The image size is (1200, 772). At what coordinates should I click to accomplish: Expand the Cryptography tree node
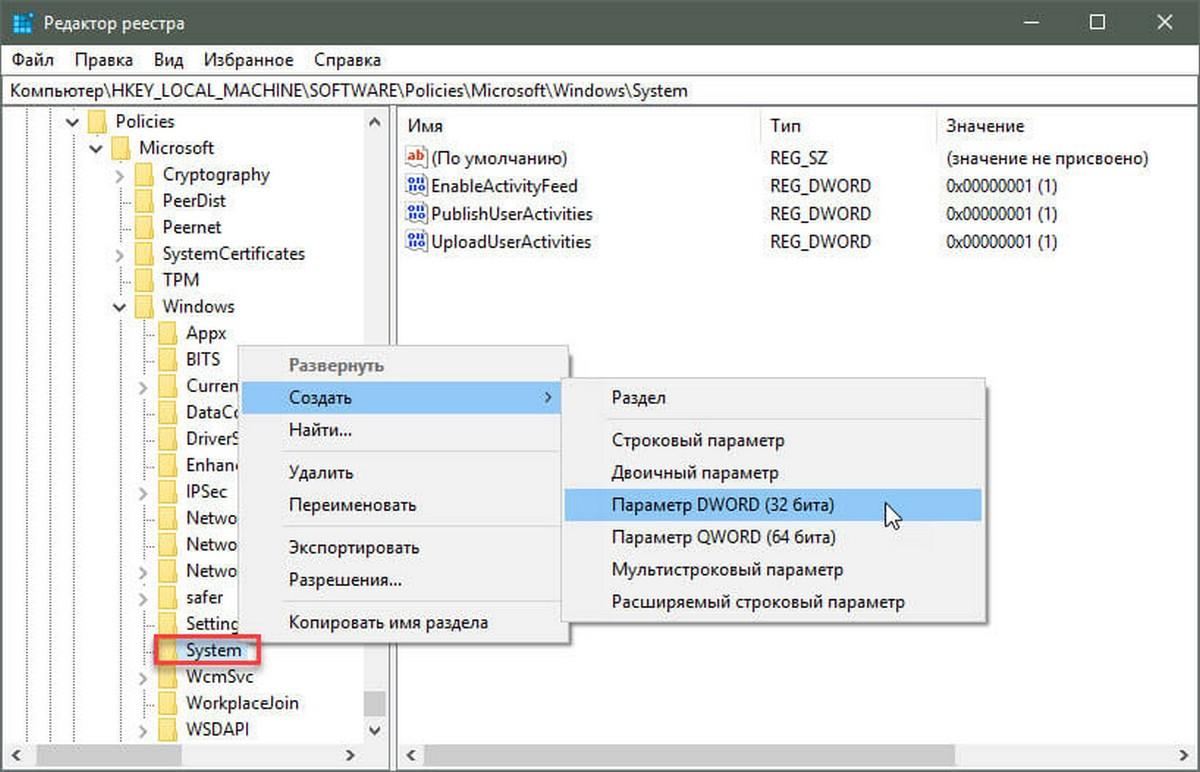click(x=120, y=175)
